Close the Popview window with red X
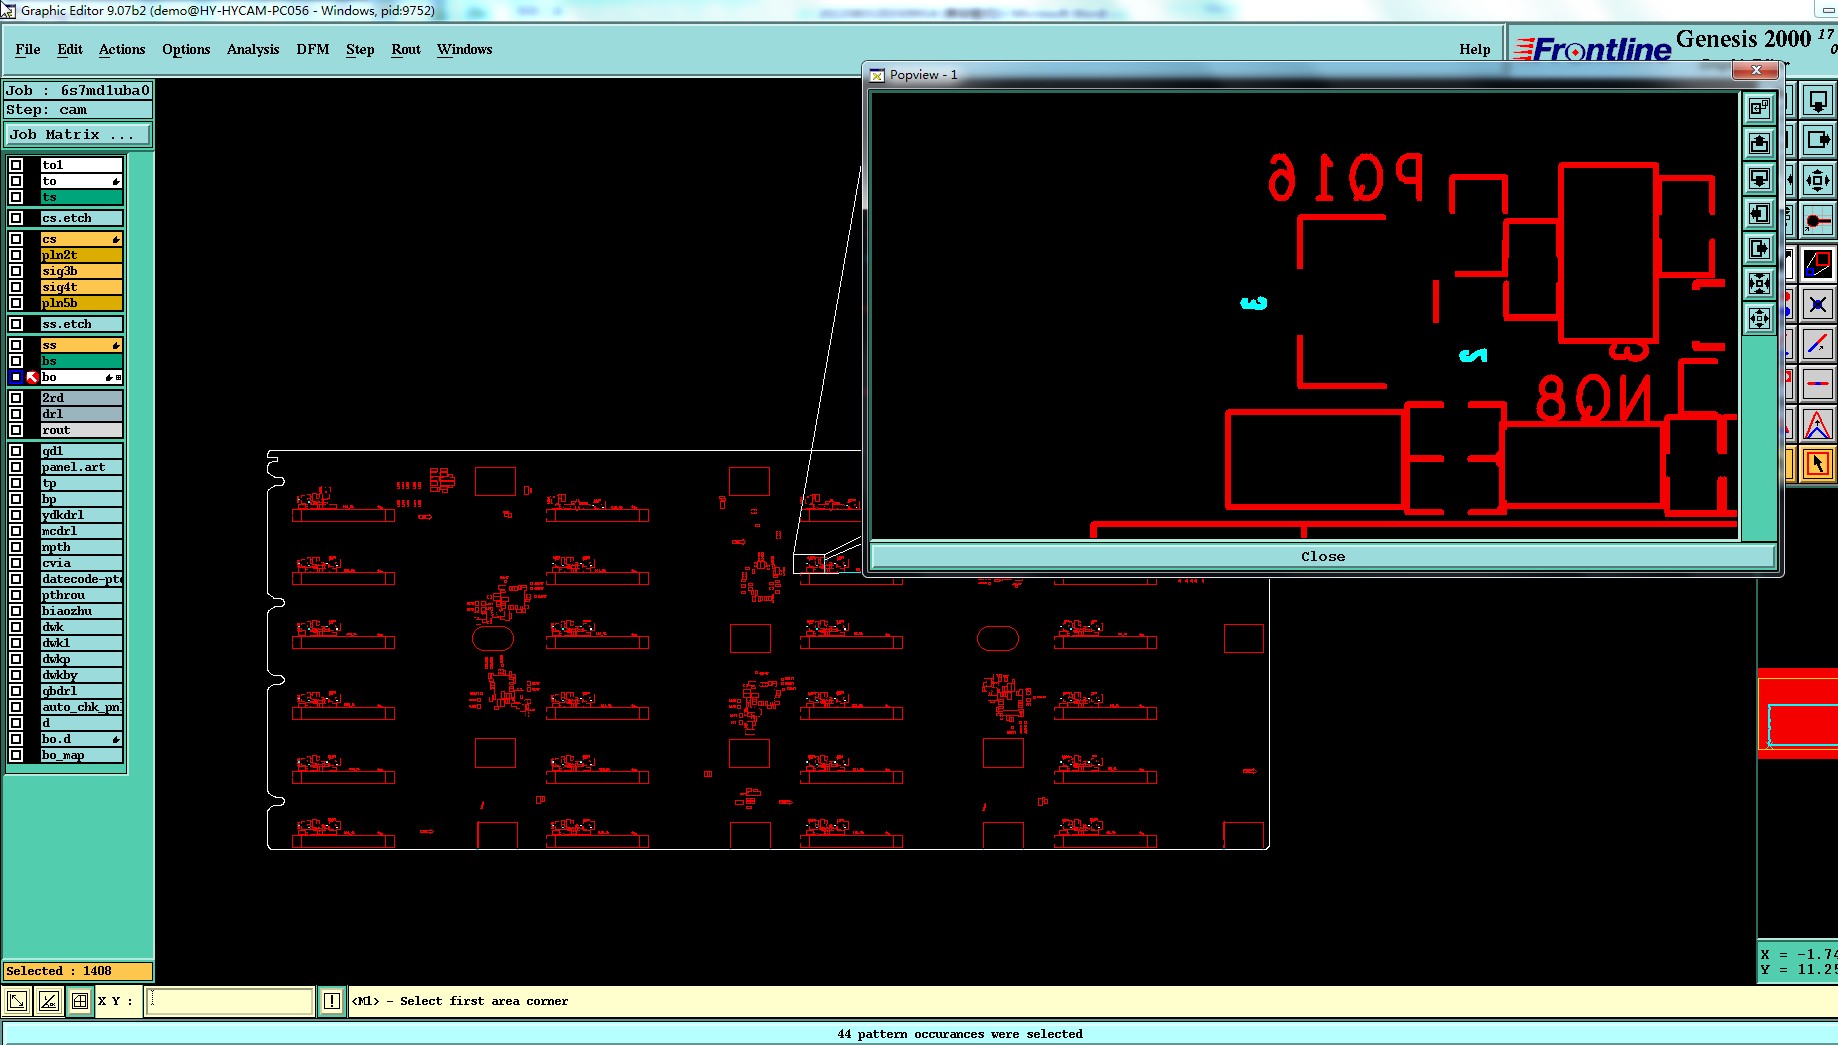Screen dimensions: 1838x1045 [x=1756, y=70]
